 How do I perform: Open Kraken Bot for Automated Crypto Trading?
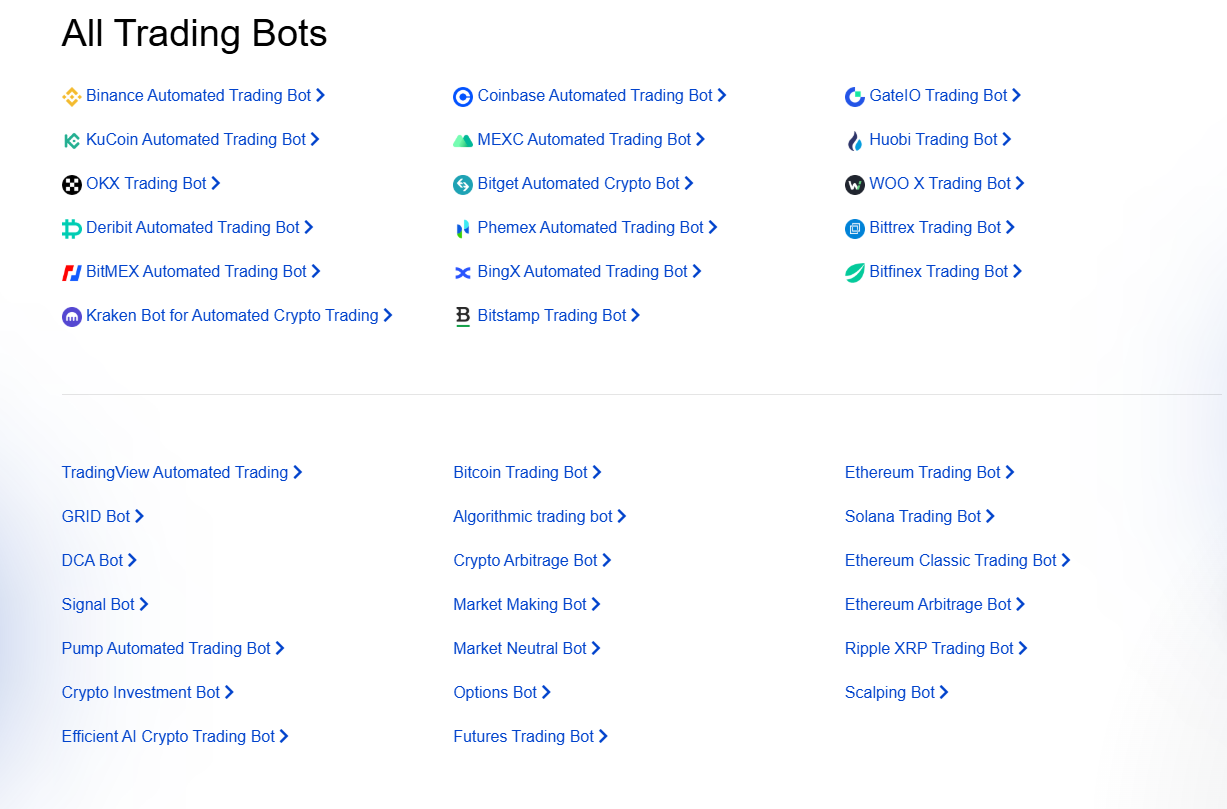(239, 316)
